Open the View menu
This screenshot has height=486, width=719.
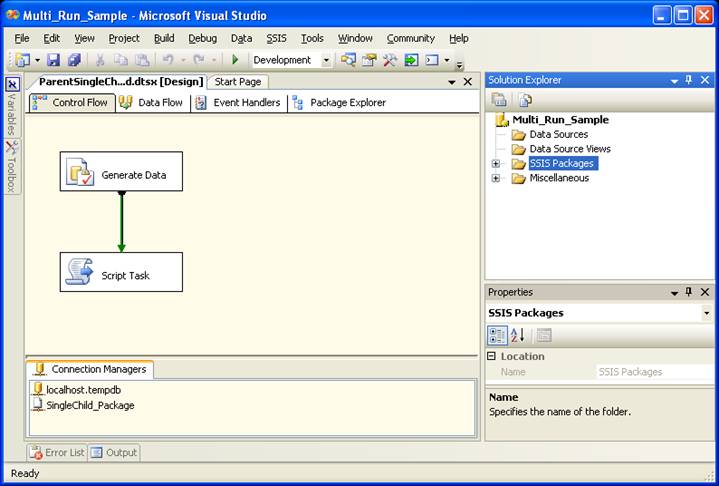click(84, 39)
